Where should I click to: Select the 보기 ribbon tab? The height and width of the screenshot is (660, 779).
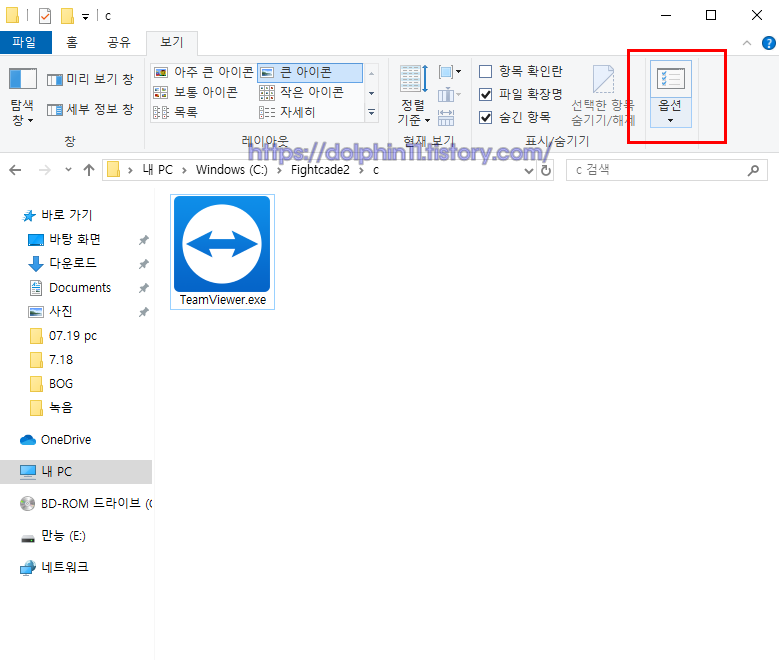[x=172, y=42]
